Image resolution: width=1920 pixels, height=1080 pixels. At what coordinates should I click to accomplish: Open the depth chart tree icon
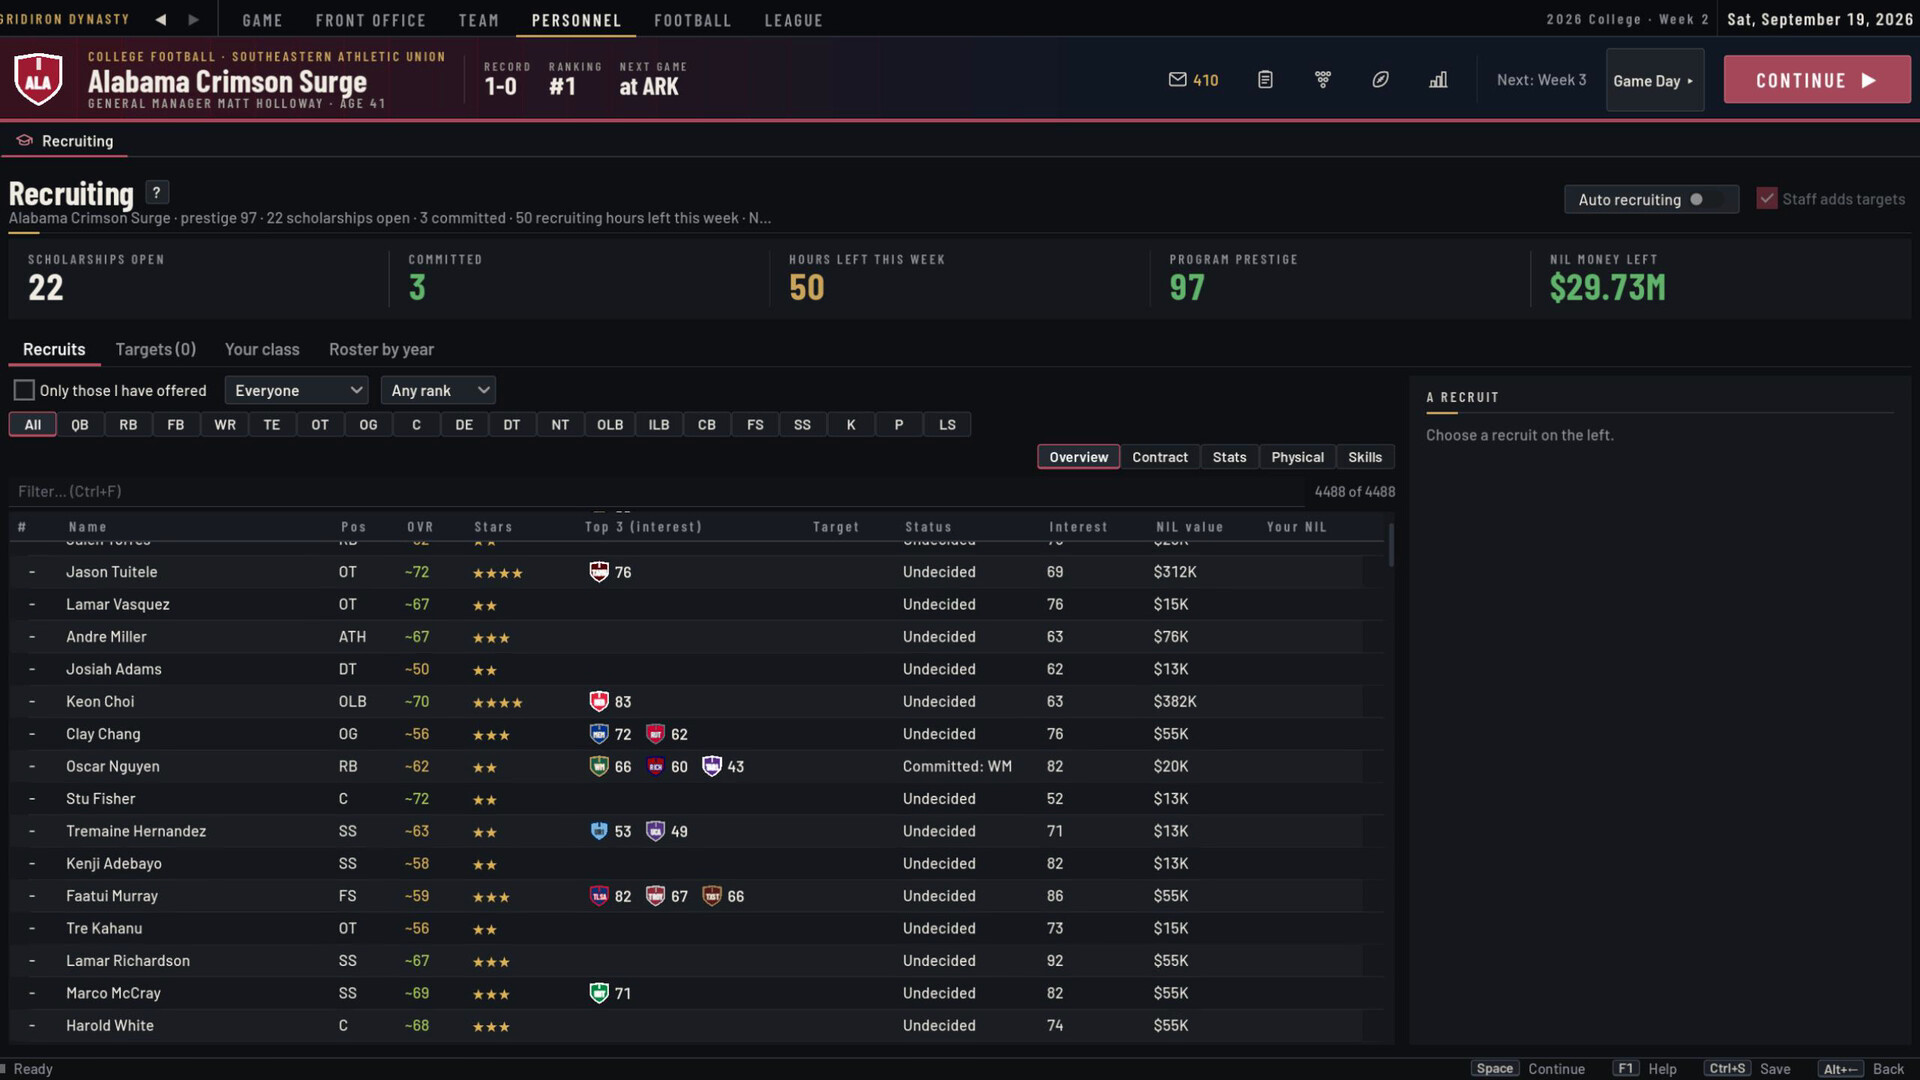[x=1323, y=80]
